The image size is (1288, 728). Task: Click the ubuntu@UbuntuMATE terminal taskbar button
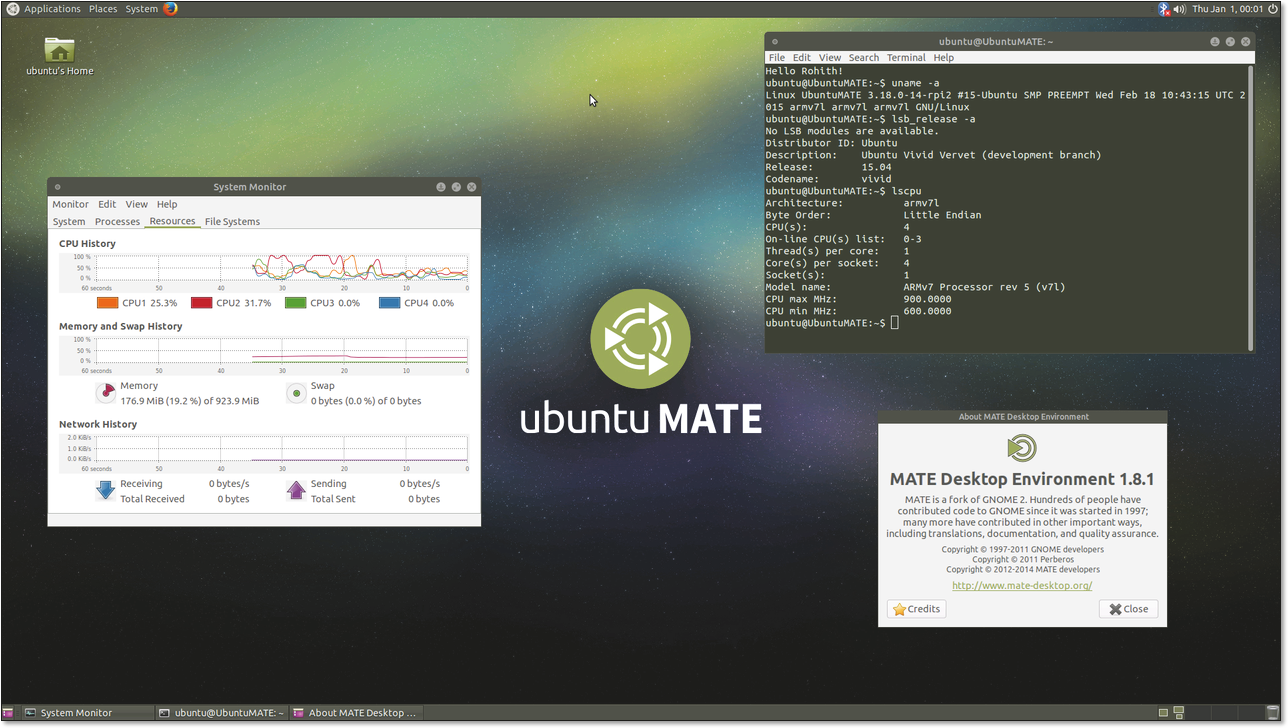point(221,713)
